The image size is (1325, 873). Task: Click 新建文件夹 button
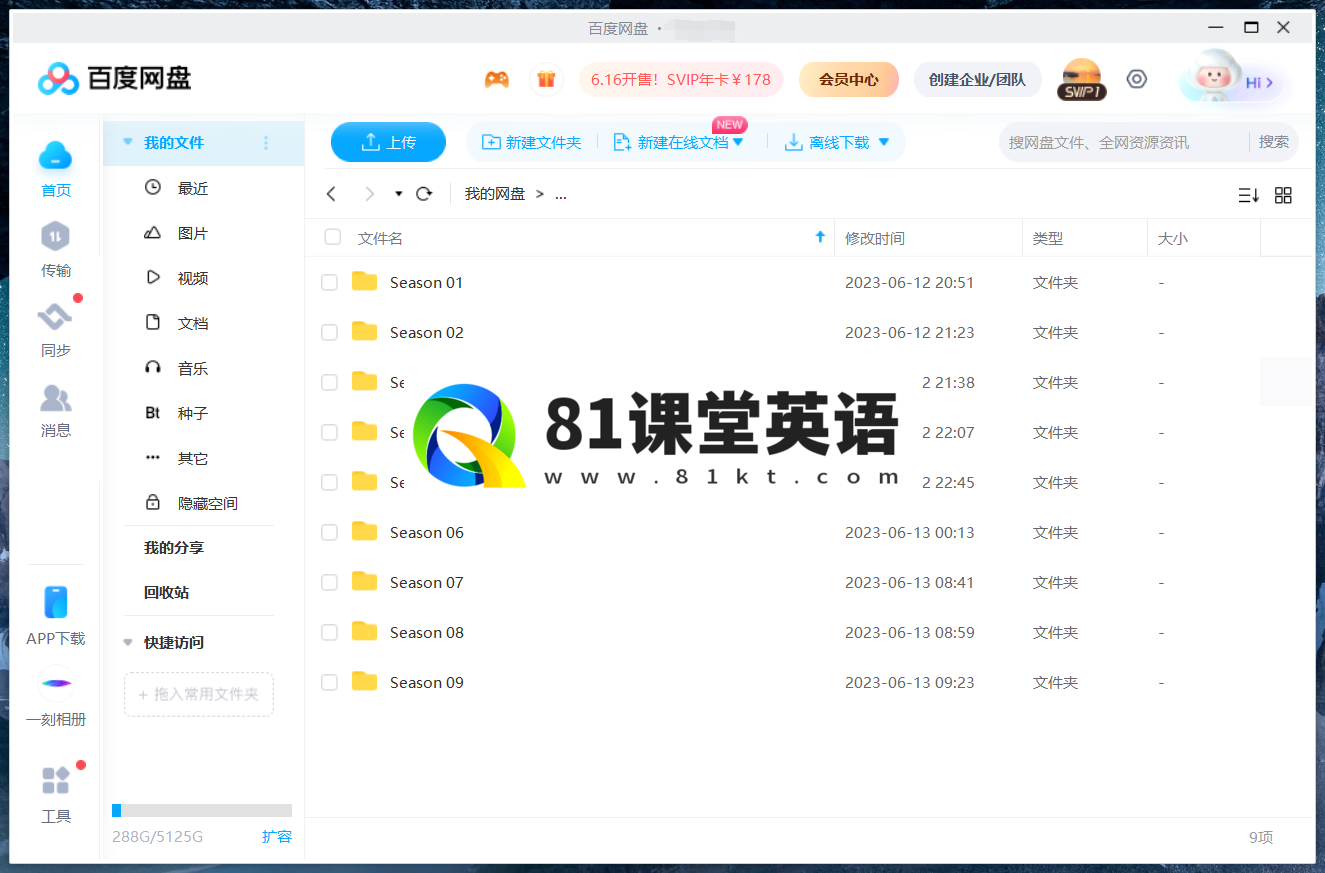point(531,143)
